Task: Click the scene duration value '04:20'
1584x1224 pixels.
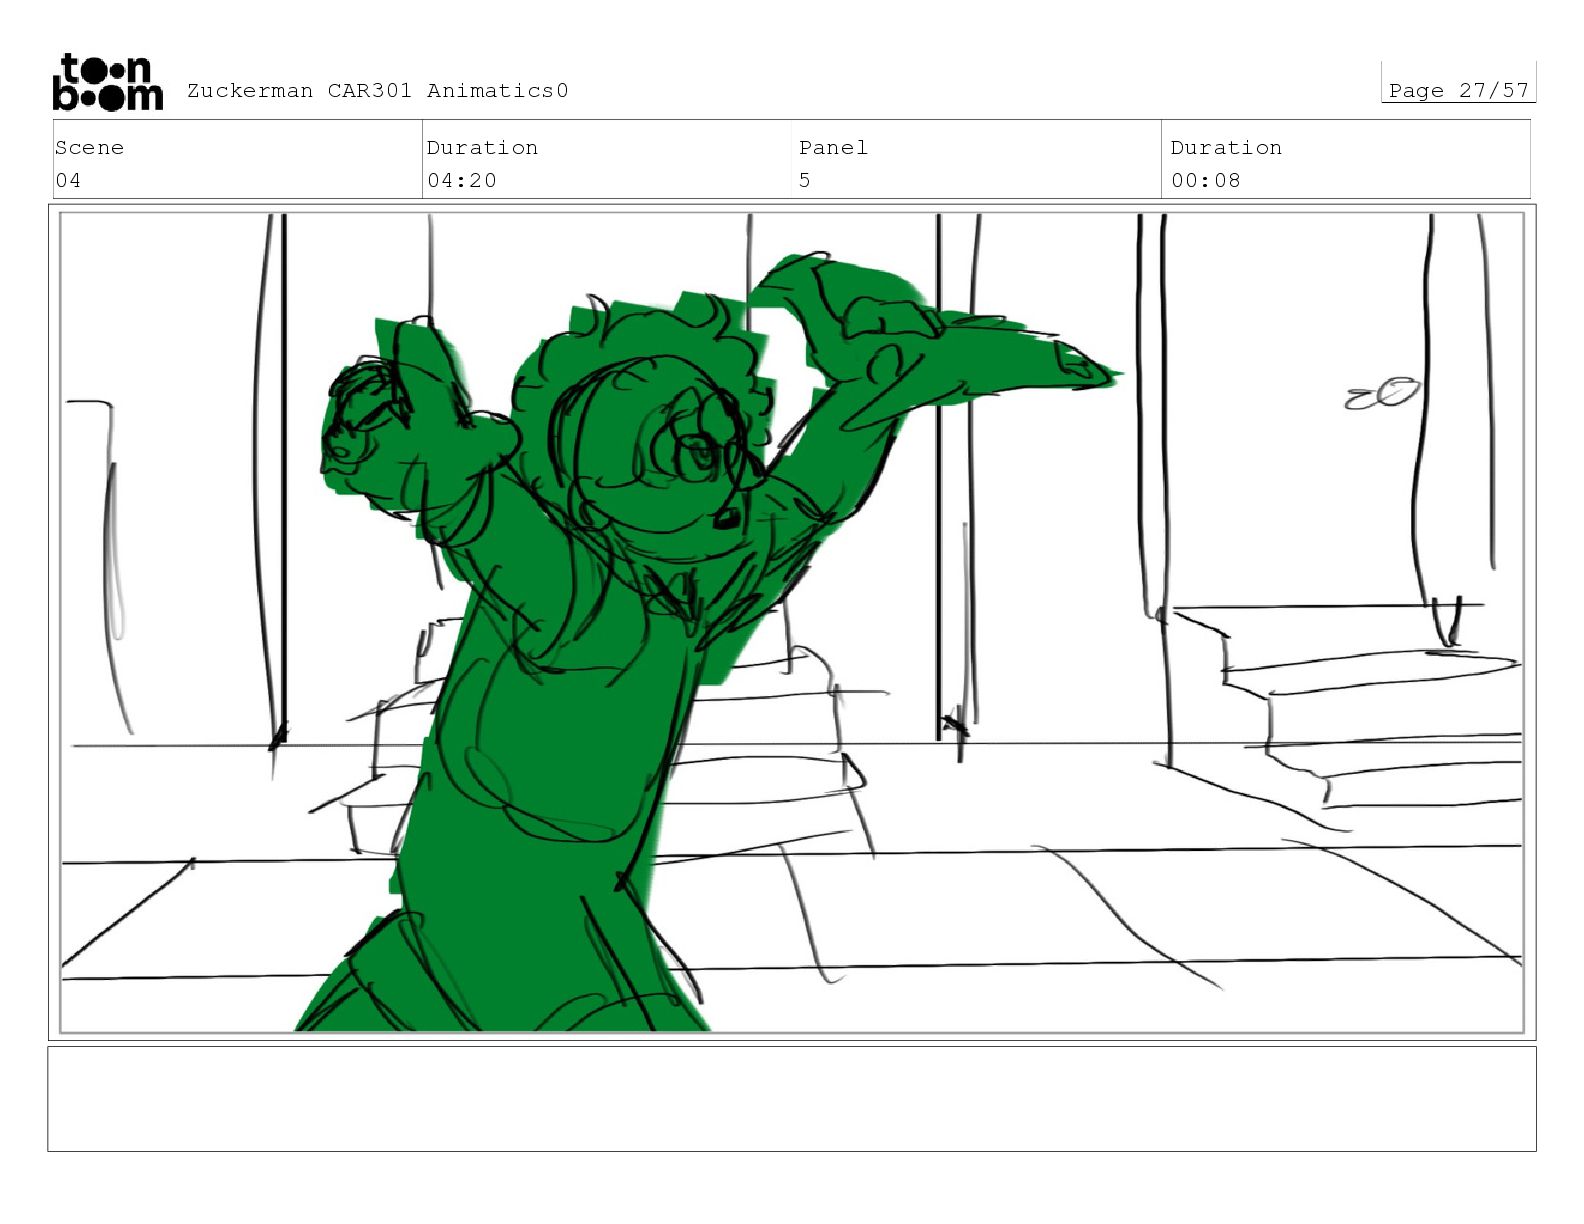Action: tap(462, 181)
